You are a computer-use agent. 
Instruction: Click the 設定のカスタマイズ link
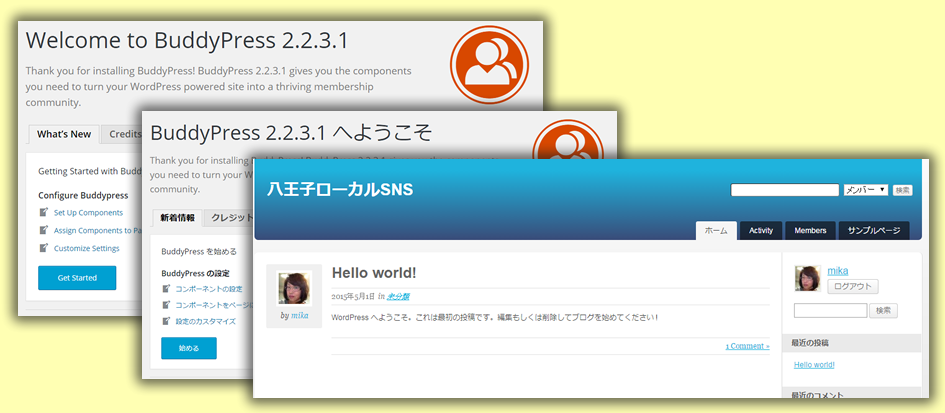pos(206,322)
